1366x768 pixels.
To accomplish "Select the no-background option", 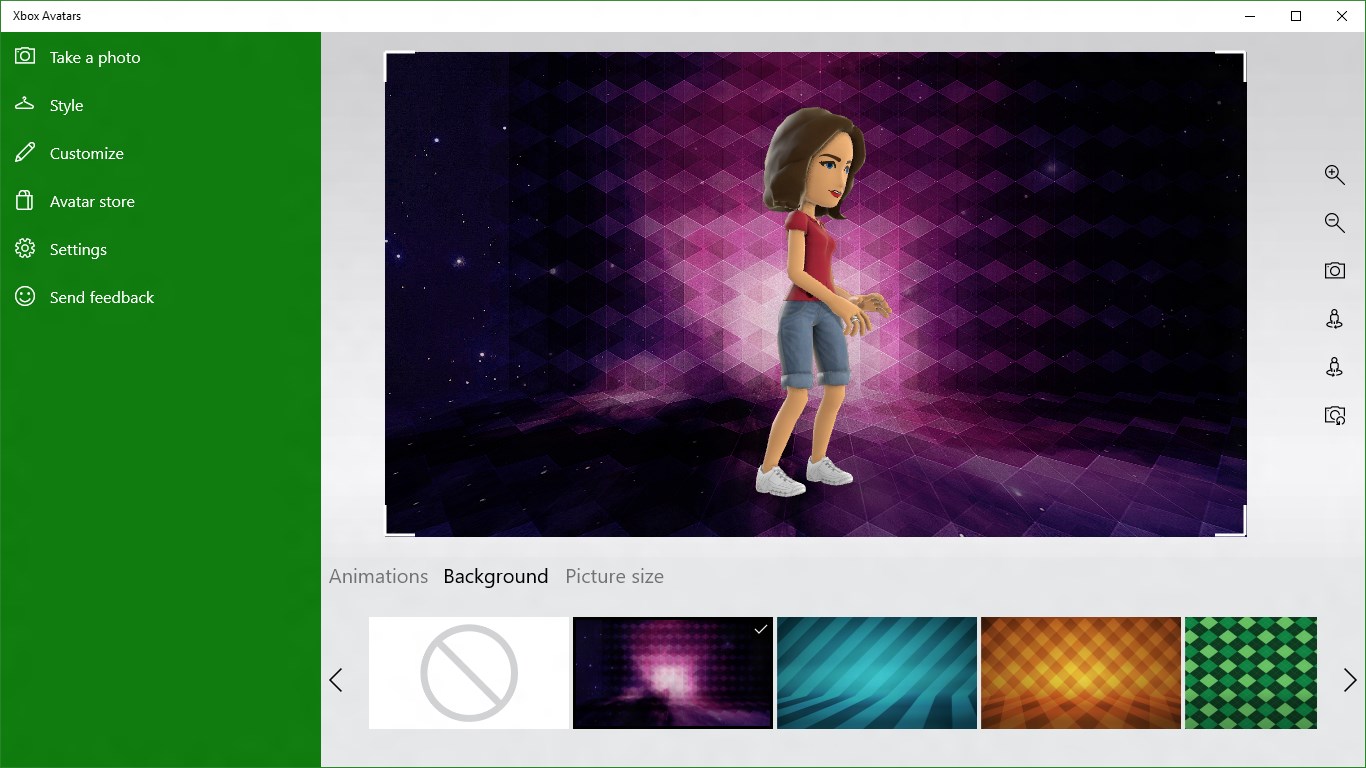I will pyautogui.click(x=468, y=672).
